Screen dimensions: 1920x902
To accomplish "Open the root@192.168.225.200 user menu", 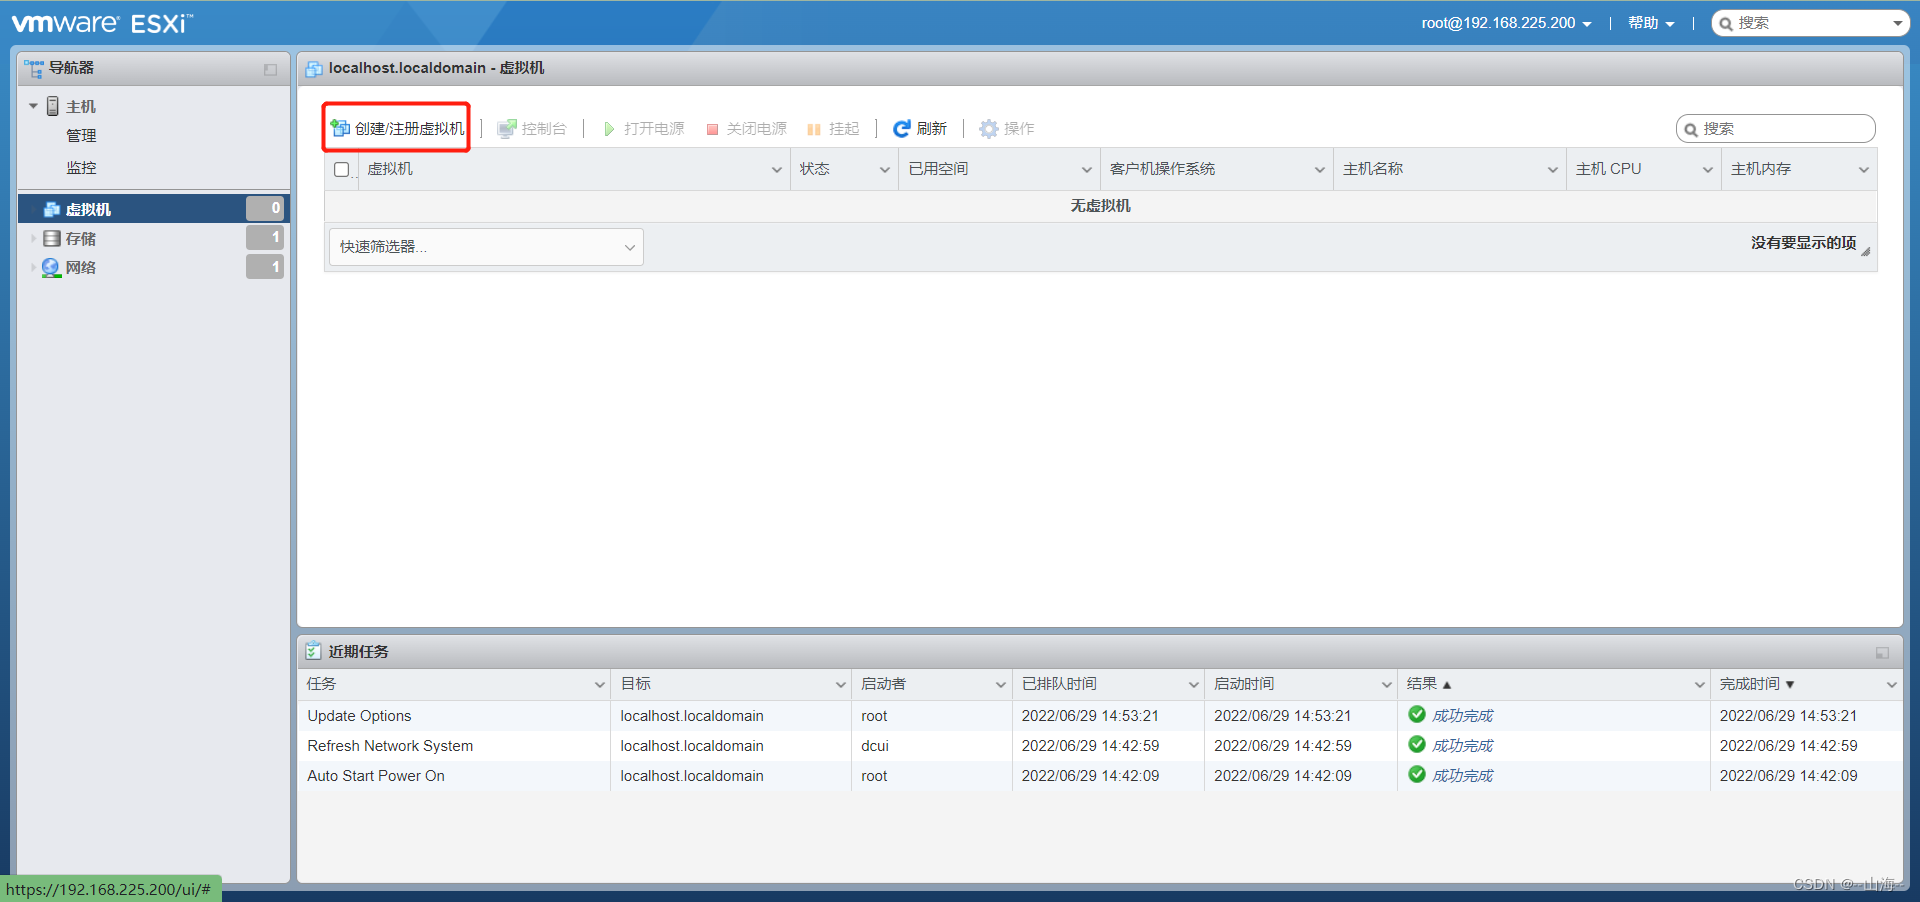I will (1506, 23).
